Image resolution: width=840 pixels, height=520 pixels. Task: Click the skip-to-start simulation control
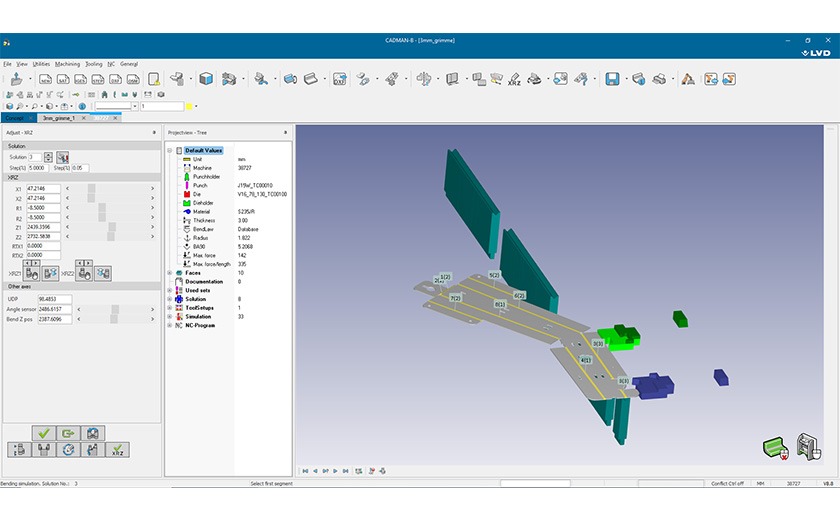tap(305, 471)
